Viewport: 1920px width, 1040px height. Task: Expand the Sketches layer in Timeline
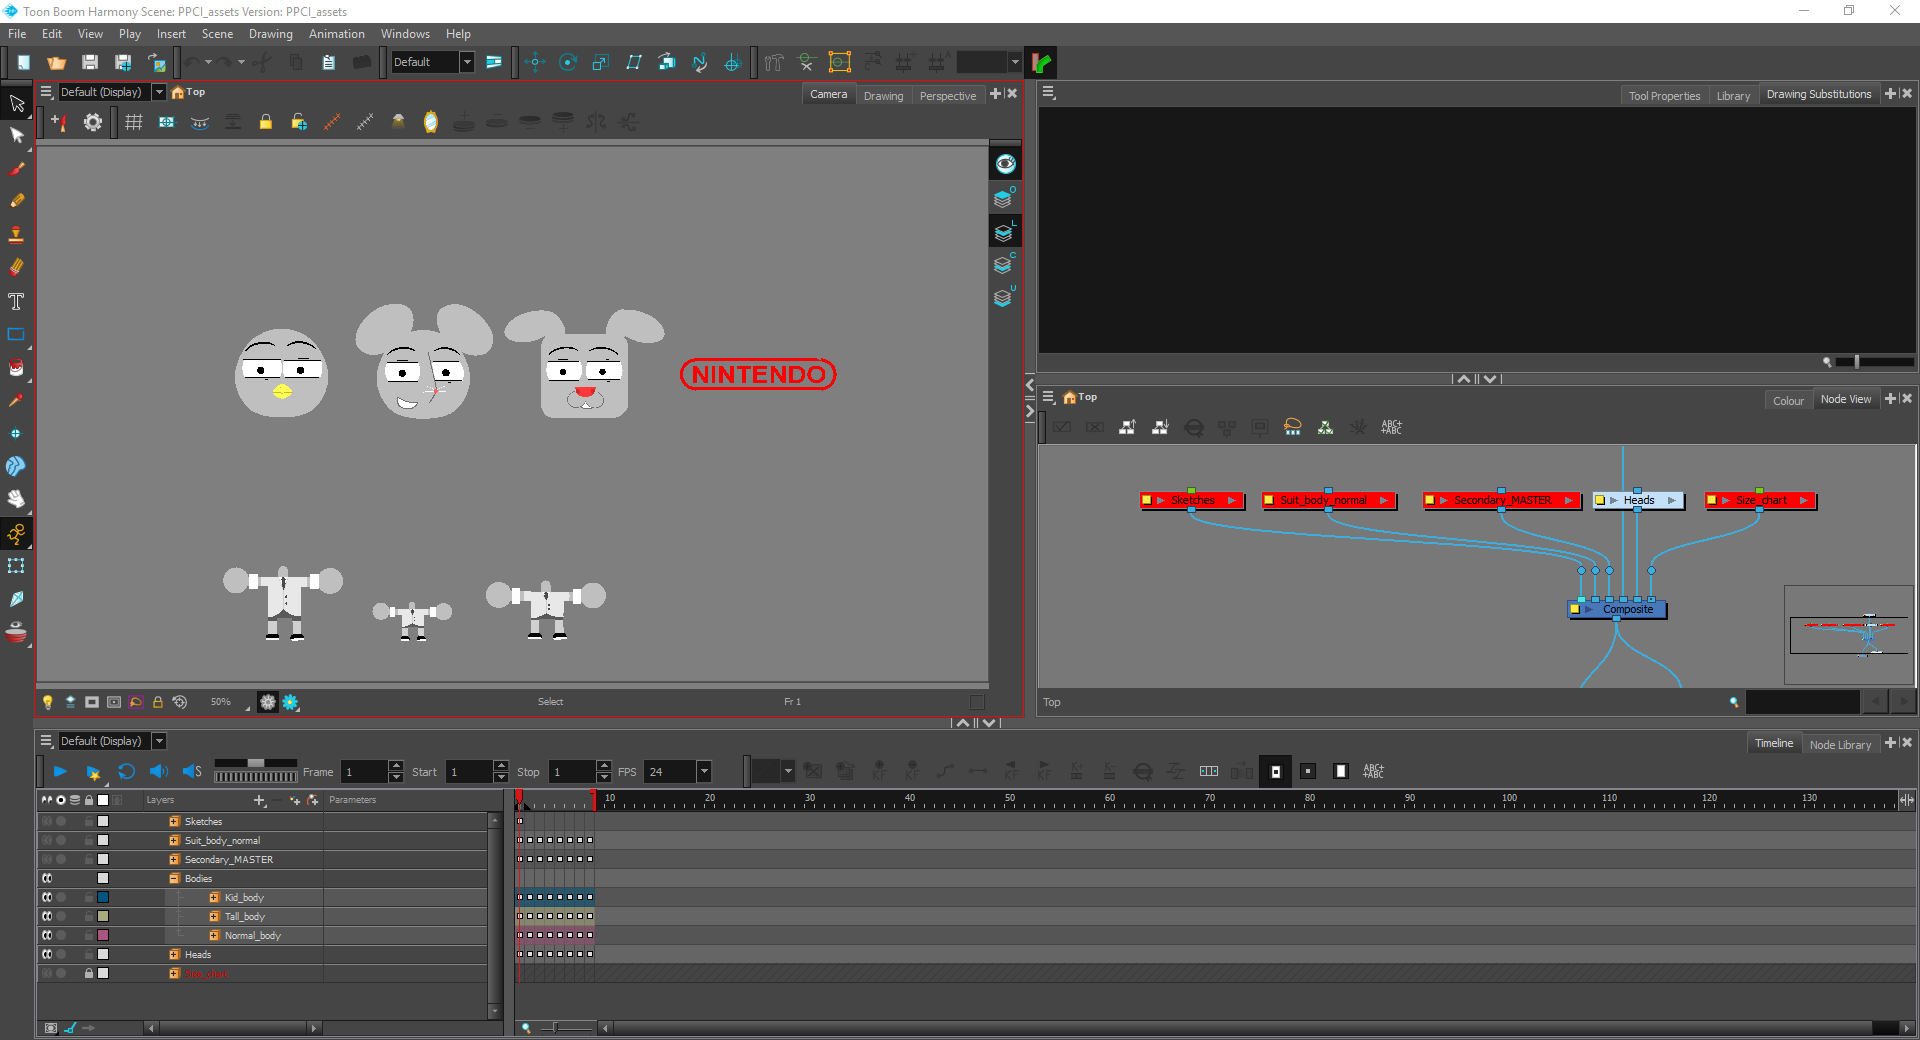pos(174,821)
